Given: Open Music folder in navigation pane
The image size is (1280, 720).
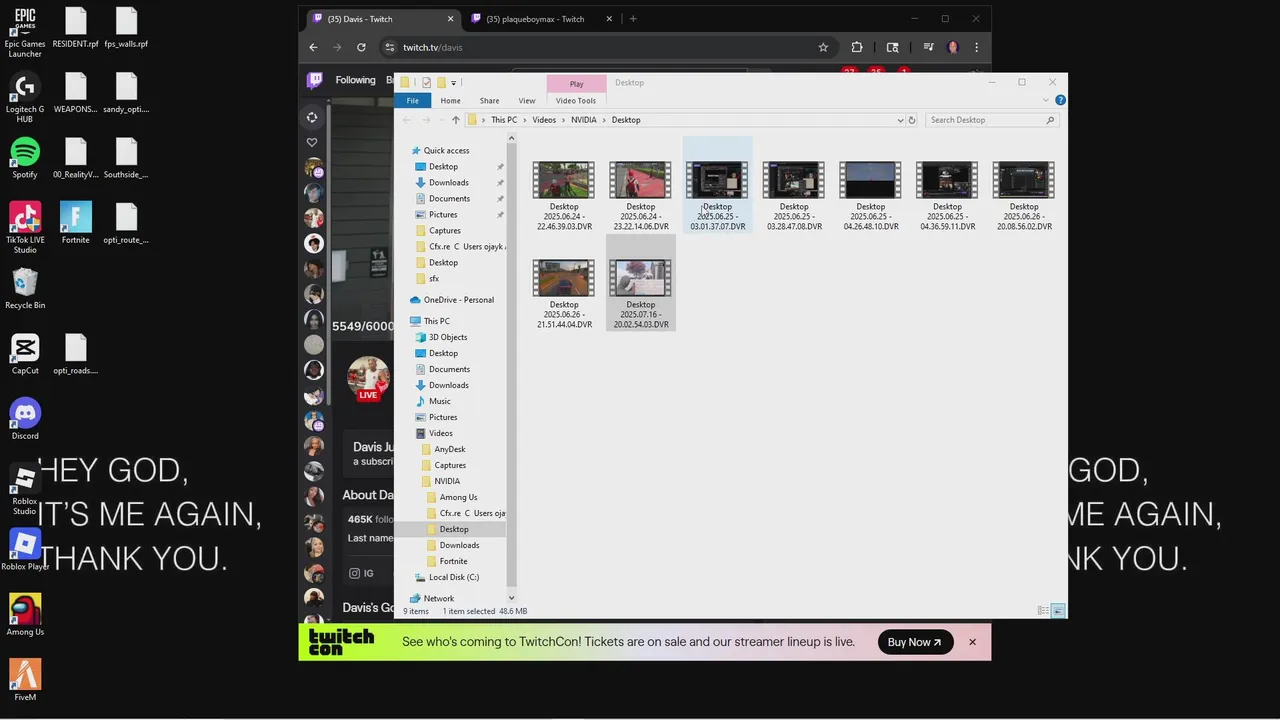Looking at the screenshot, I should coord(440,401).
